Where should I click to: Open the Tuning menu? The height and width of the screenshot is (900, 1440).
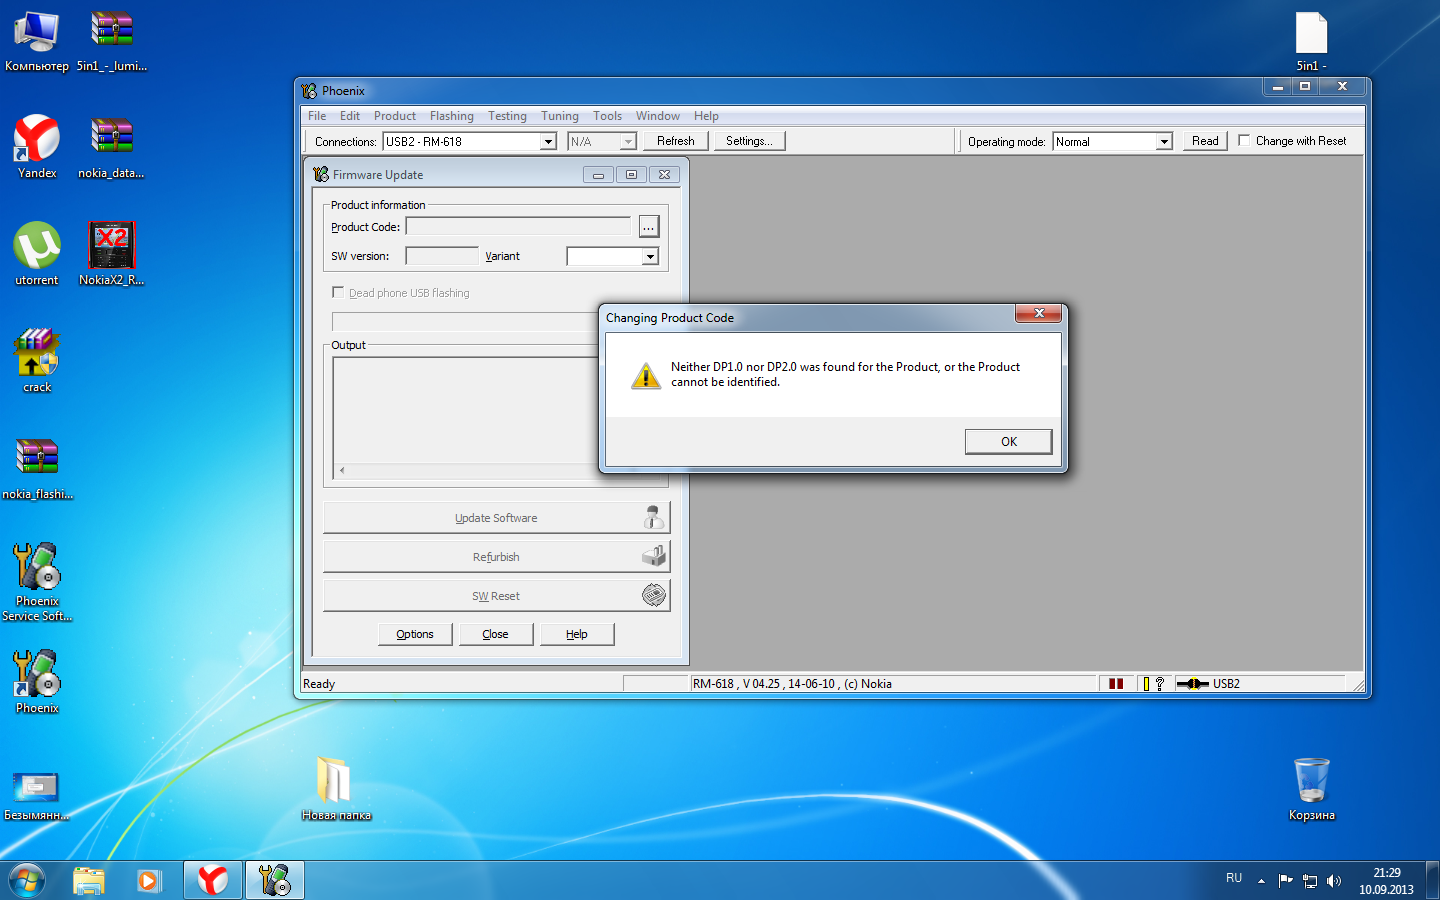[560, 116]
